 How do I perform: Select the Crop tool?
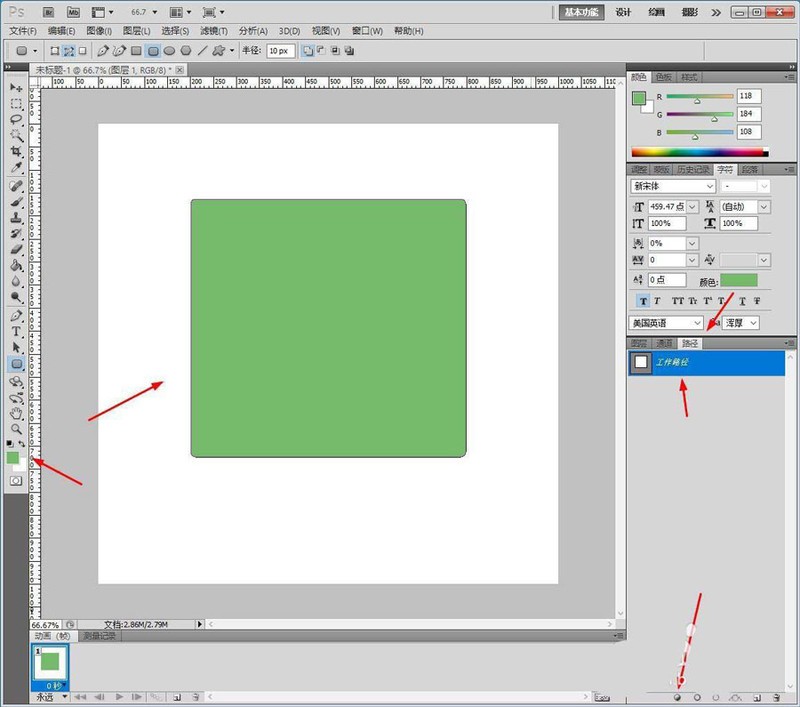click(x=16, y=152)
